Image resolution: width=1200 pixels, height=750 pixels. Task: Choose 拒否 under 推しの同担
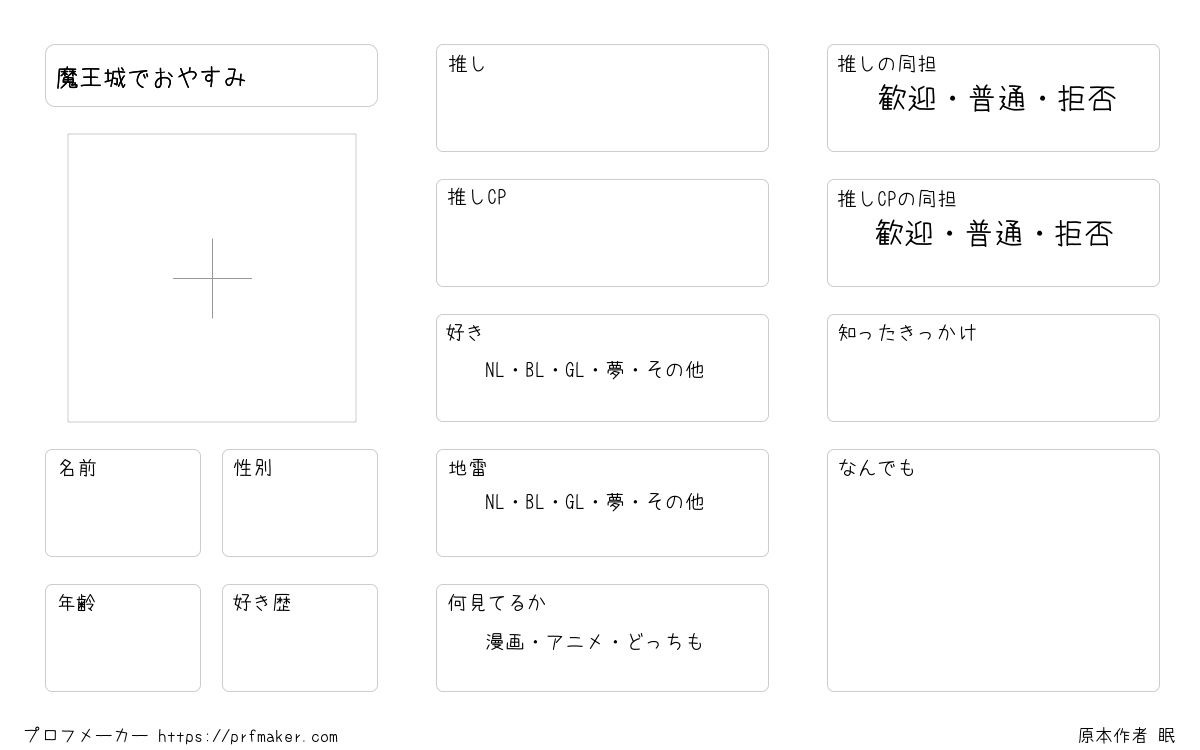click(x=1087, y=99)
